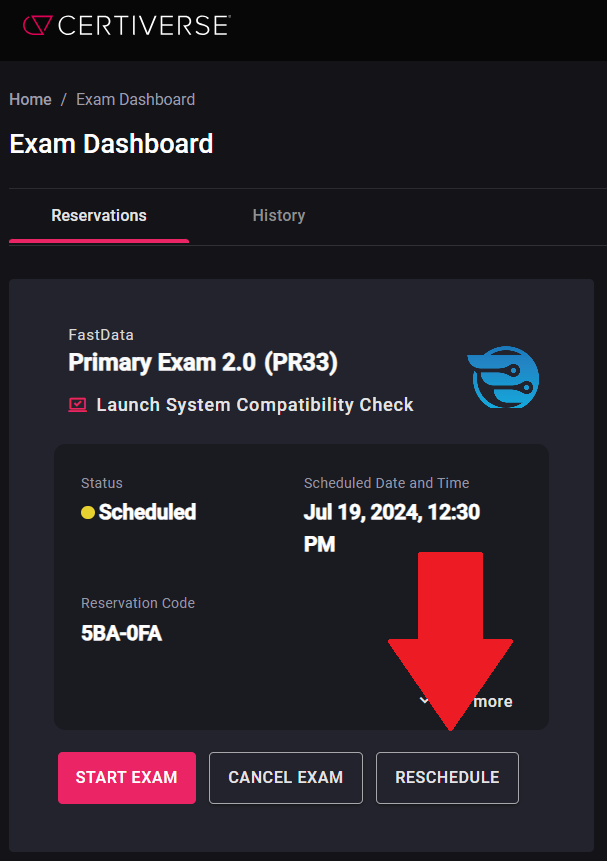The width and height of the screenshot is (607, 861).
Task: Click the Certiverse logo mark icon
Action: click(x=37, y=25)
